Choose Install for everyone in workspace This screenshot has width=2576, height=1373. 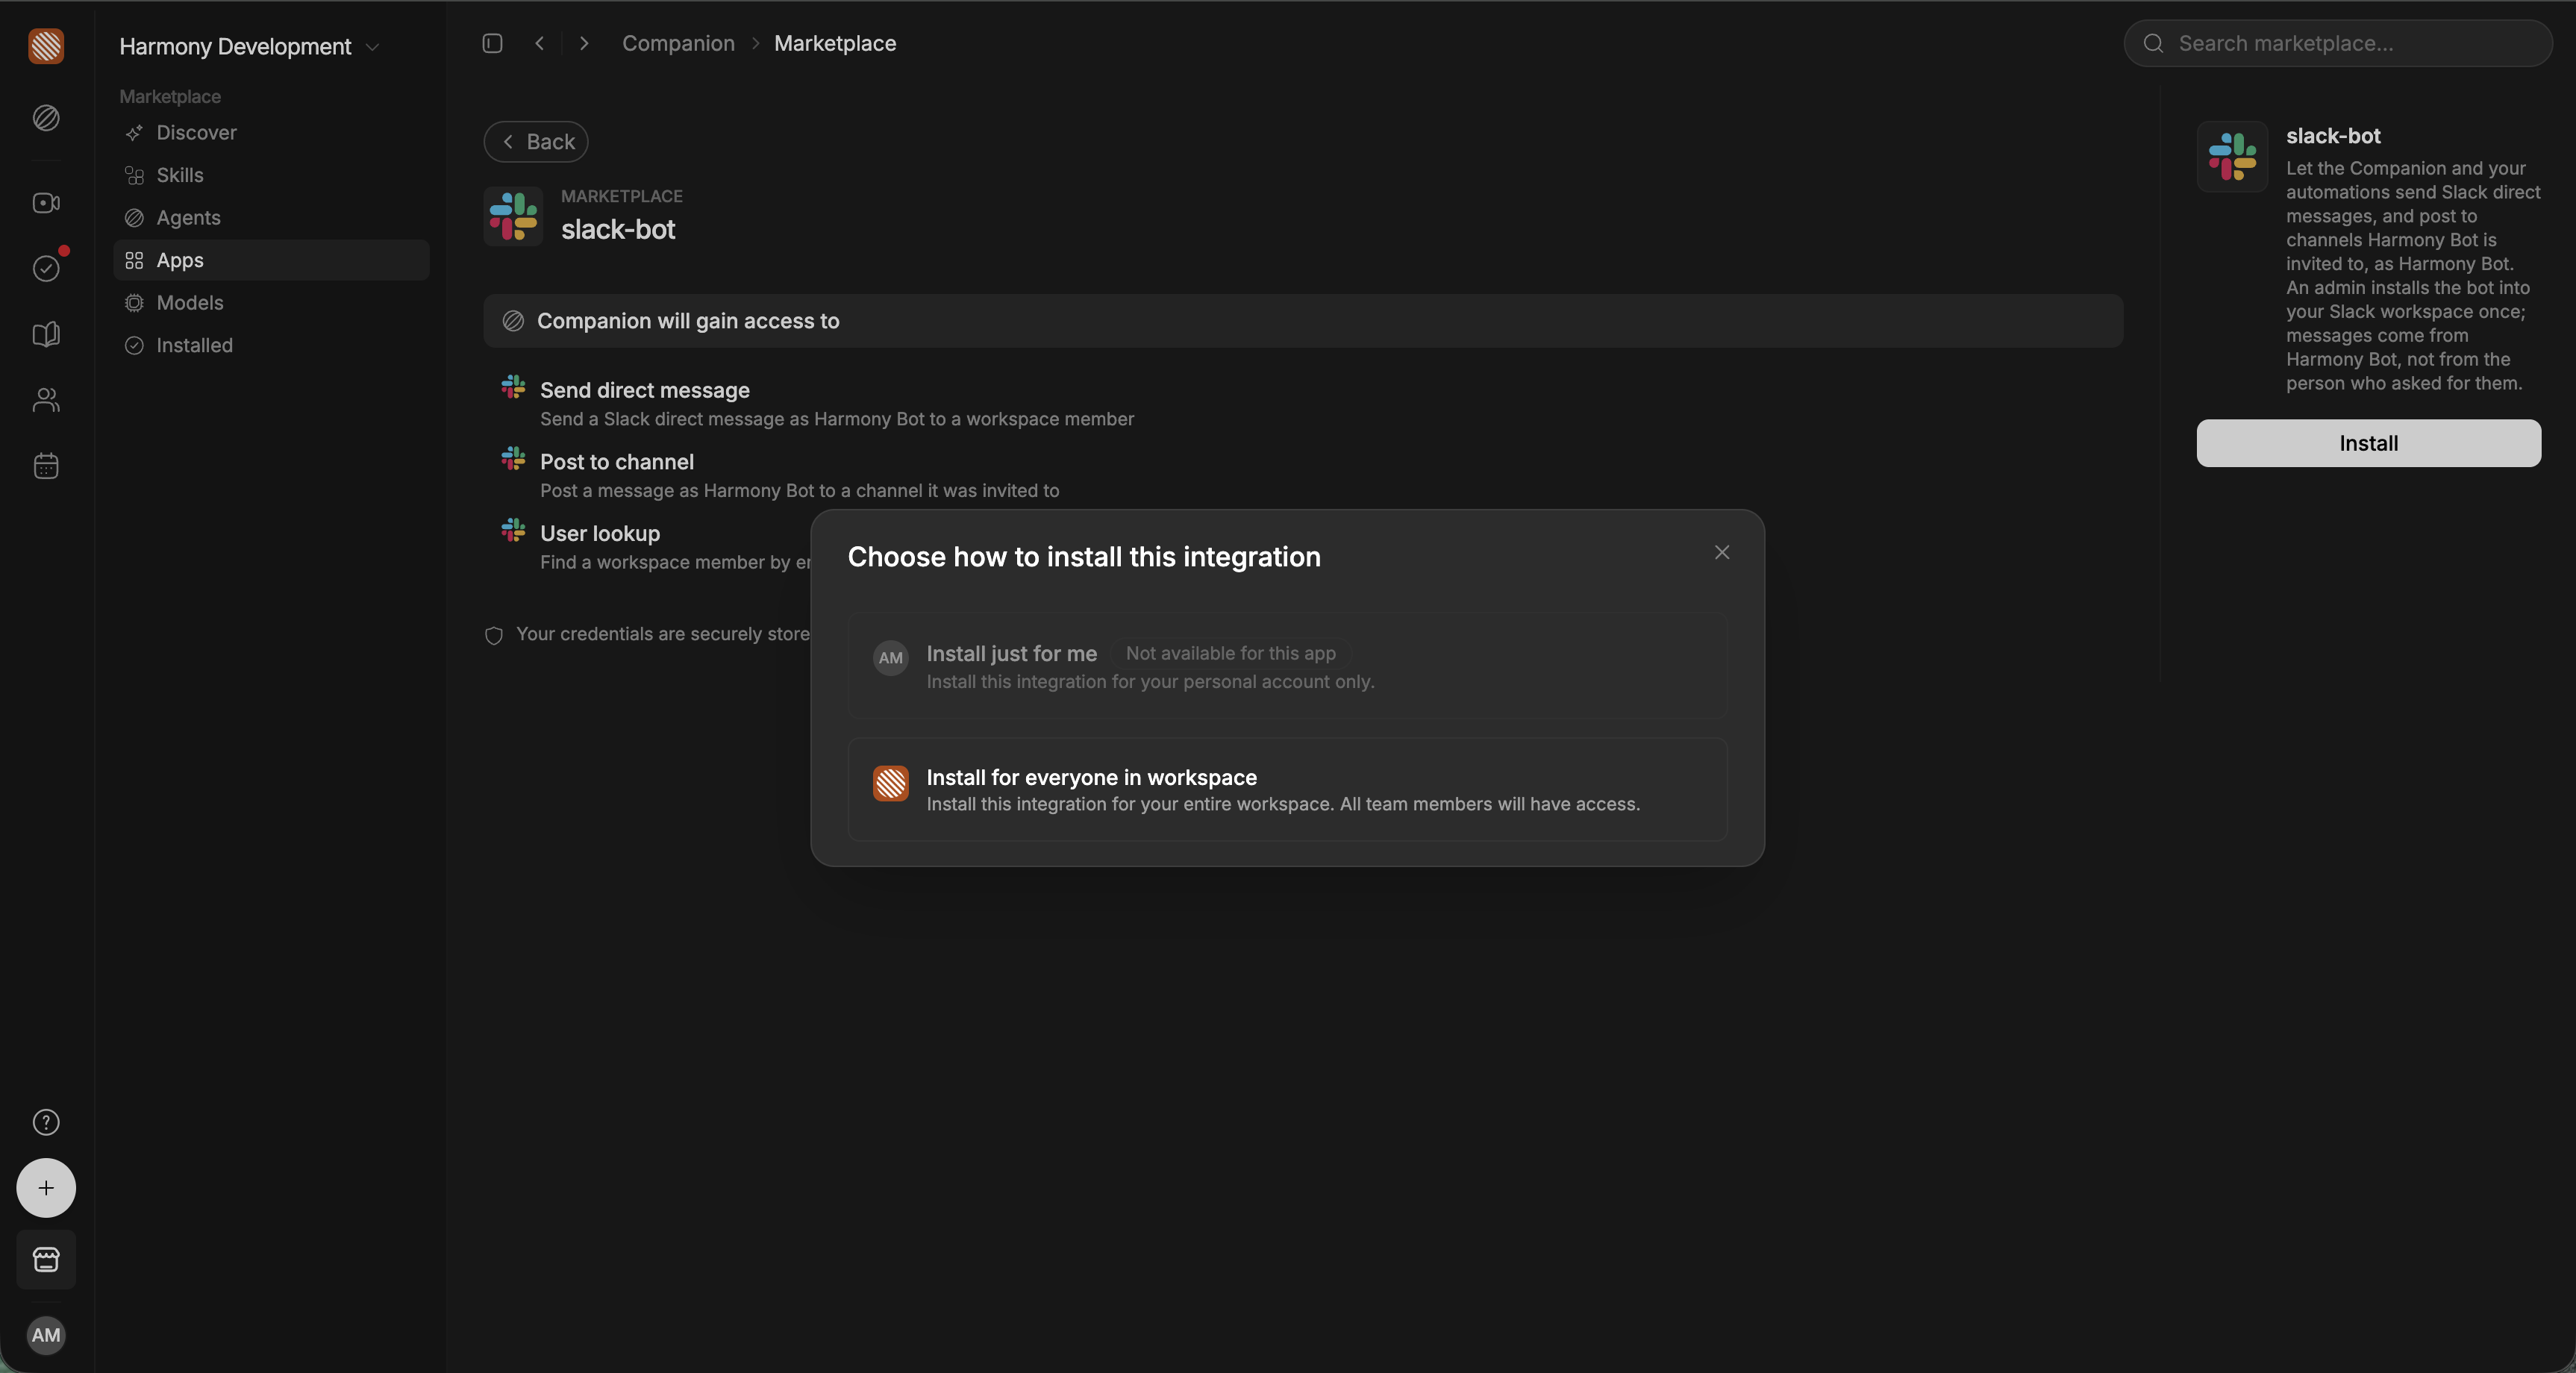pos(1288,790)
